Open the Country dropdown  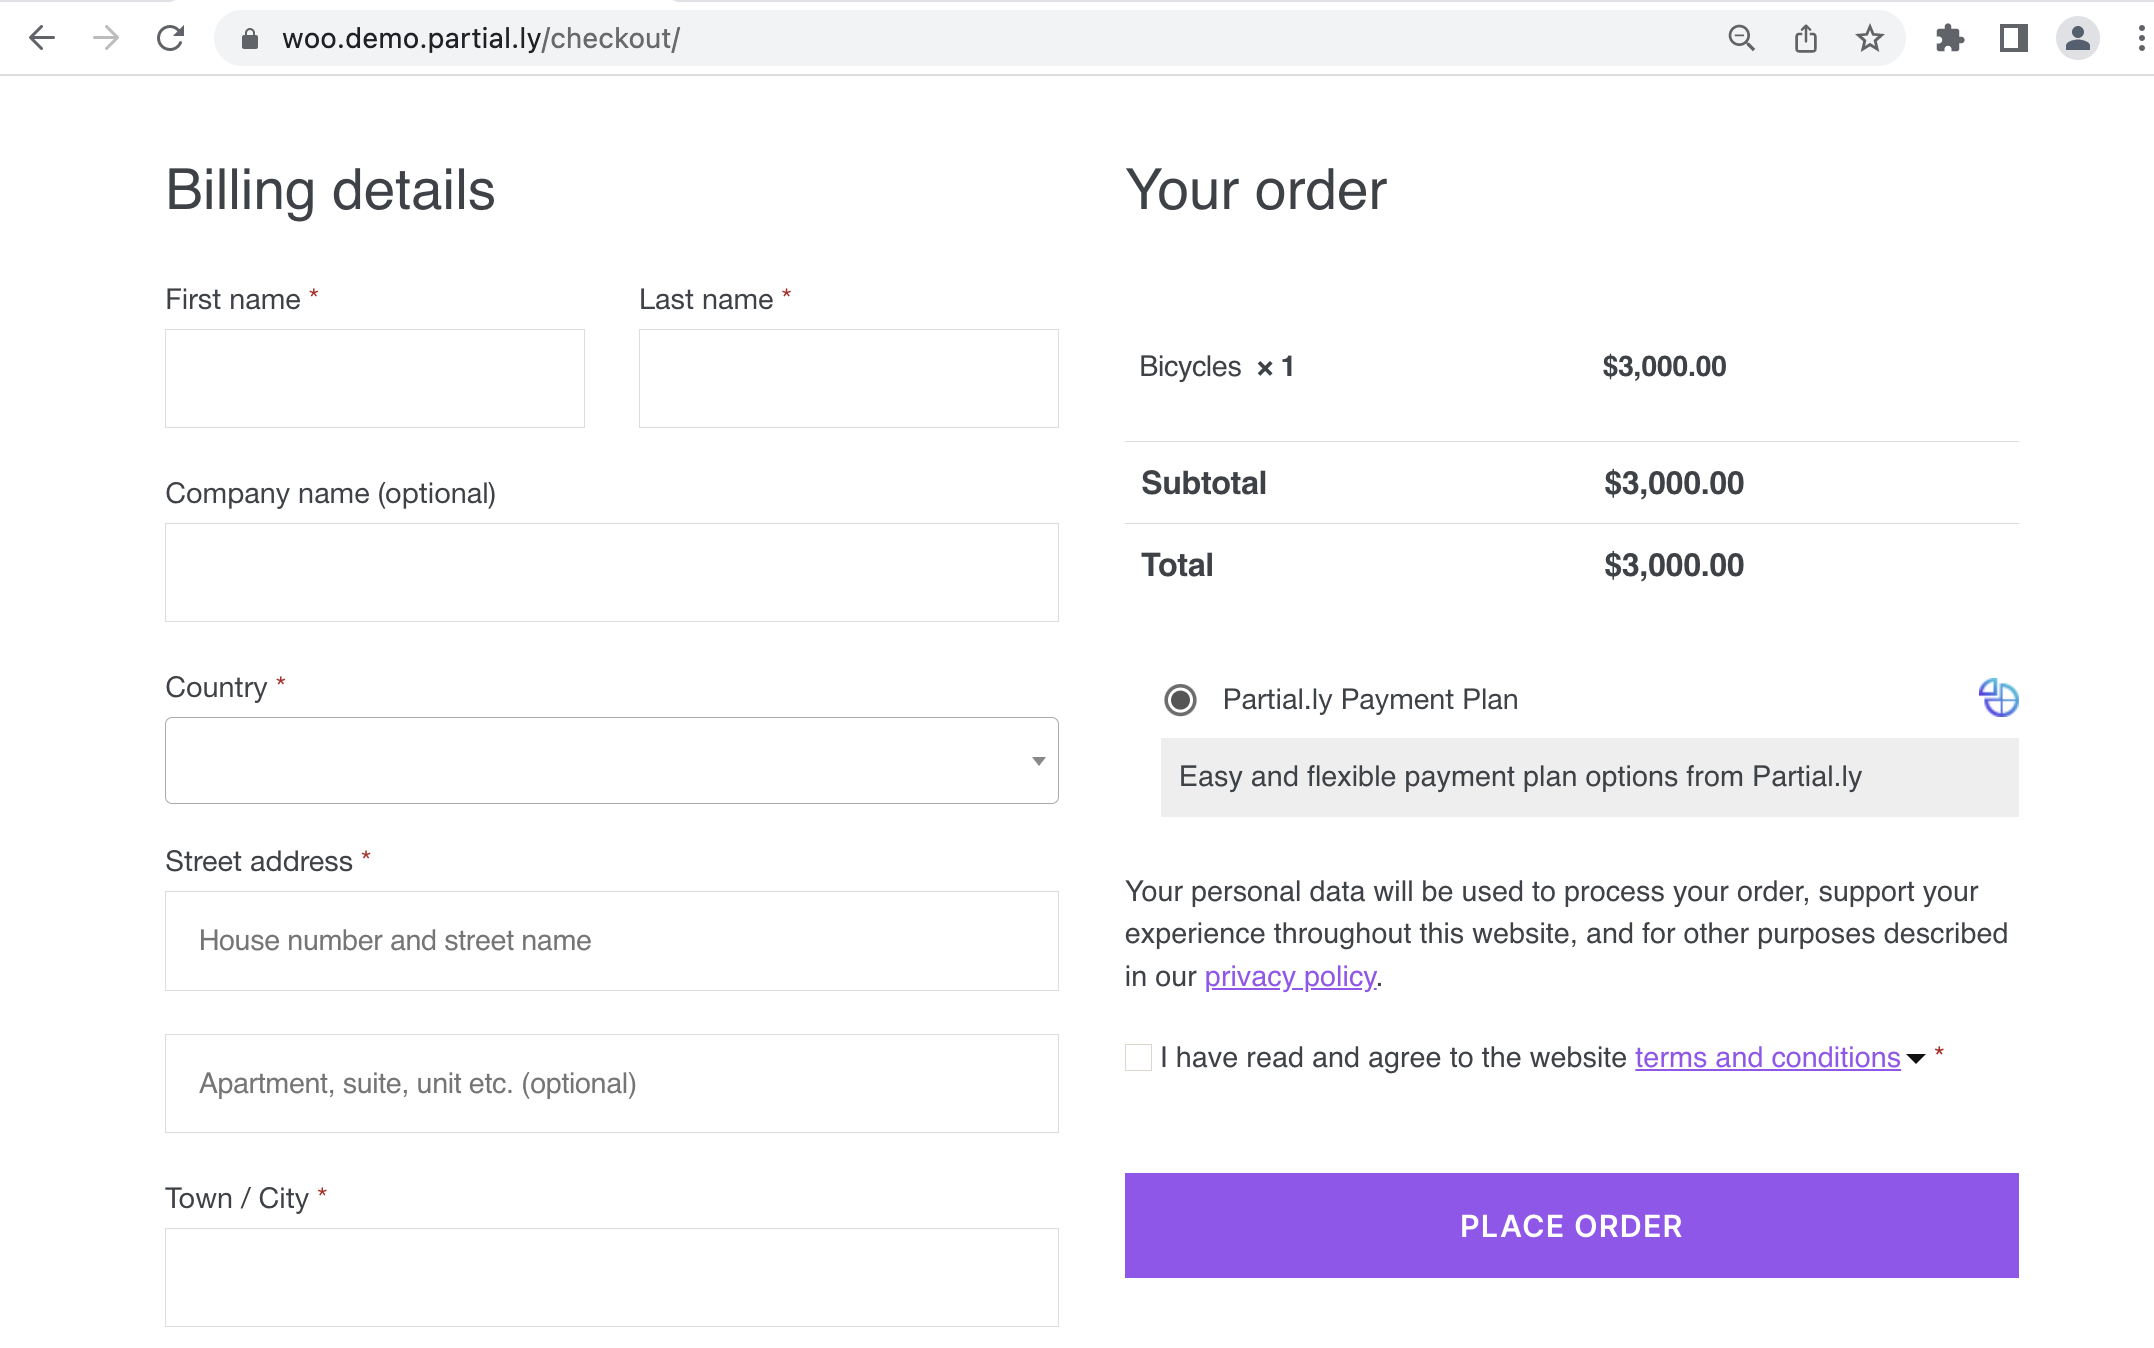pyautogui.click(x=612, y=760)
